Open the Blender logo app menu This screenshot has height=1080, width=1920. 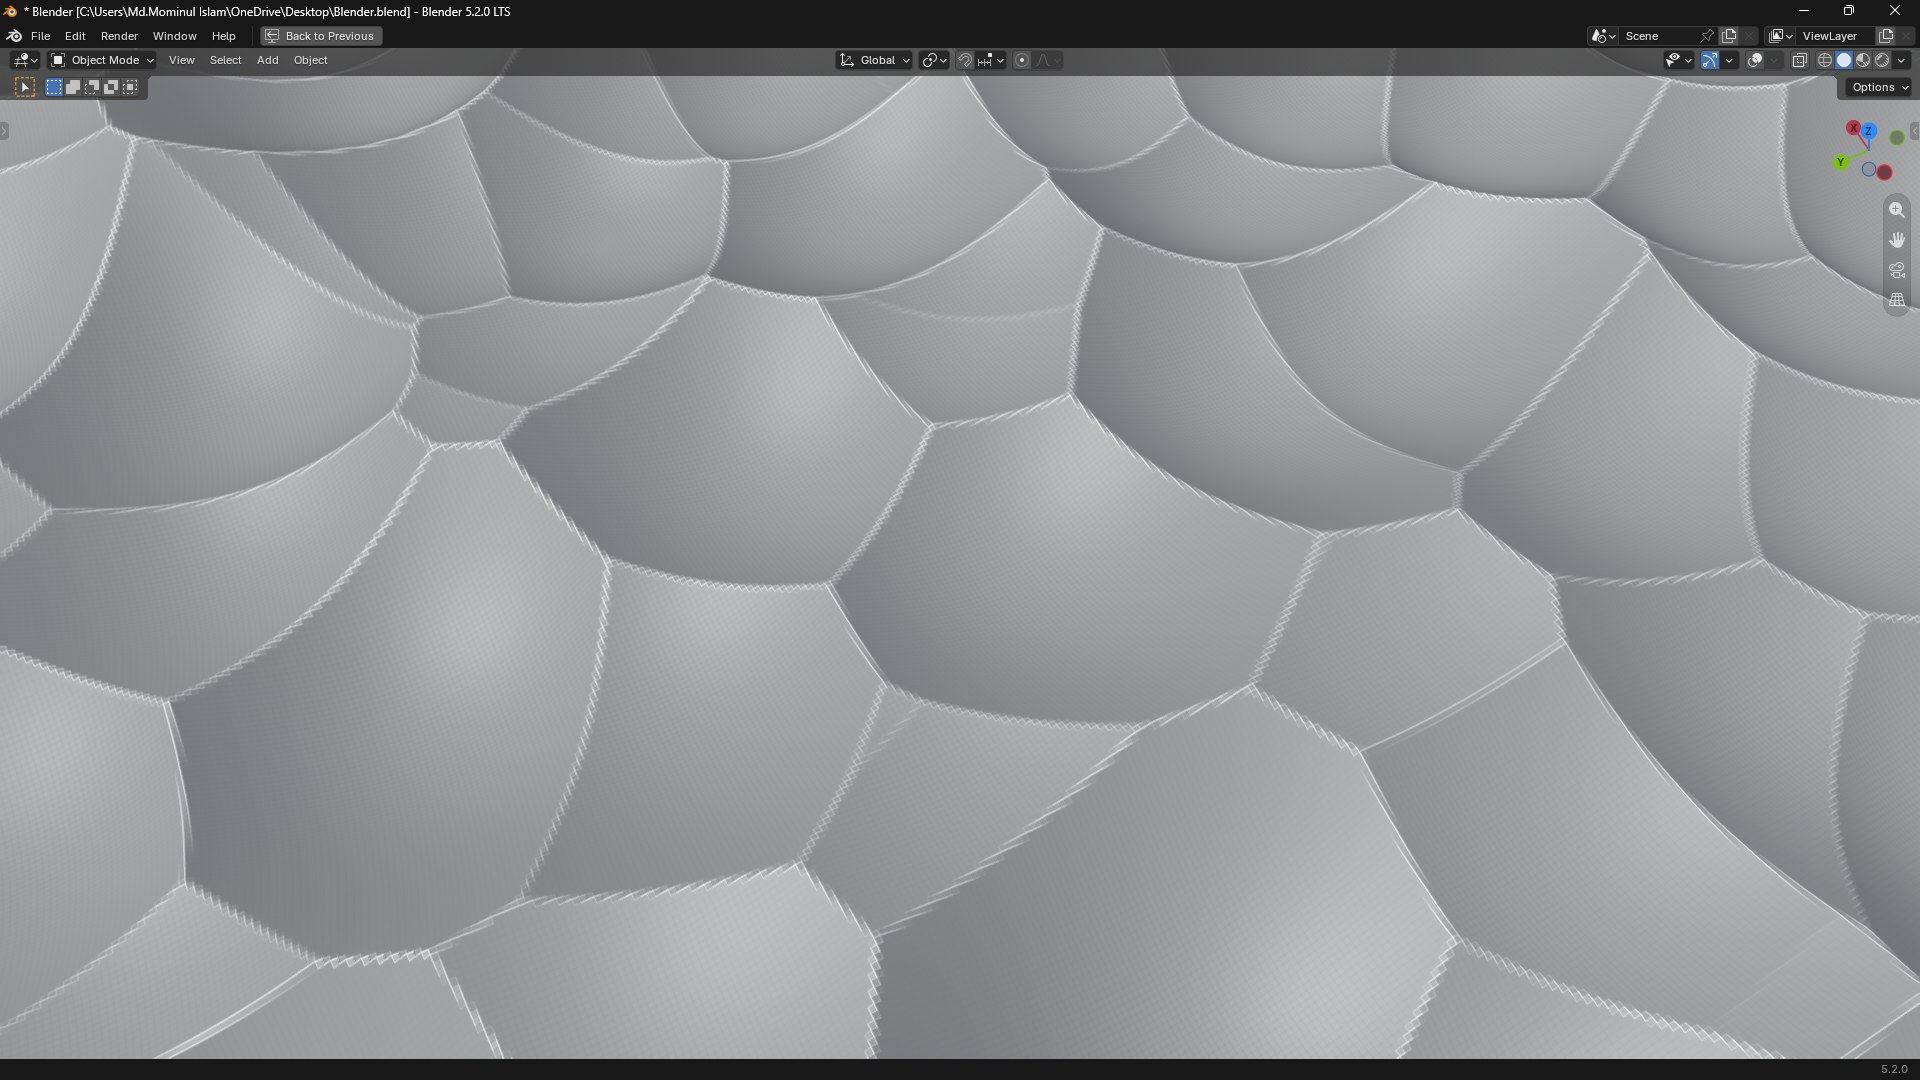point(14,36)
